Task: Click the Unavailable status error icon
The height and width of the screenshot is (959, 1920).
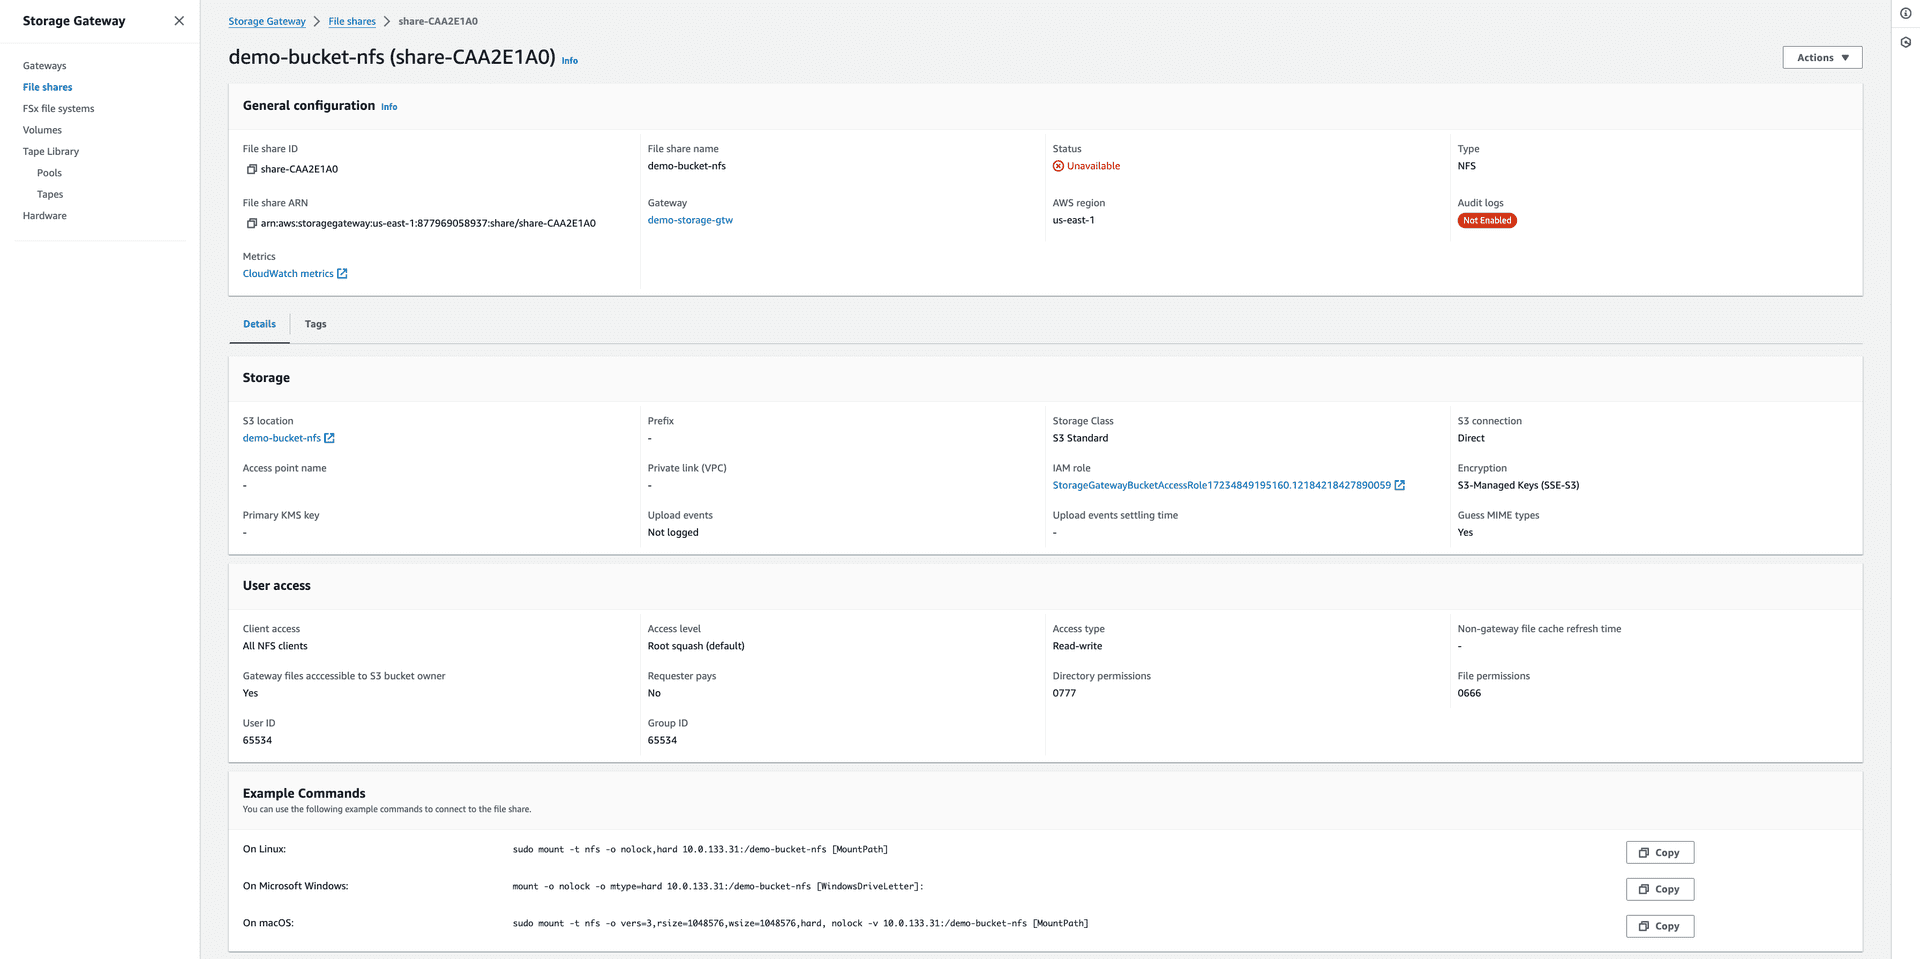Action: click(x=1058, y=166)
